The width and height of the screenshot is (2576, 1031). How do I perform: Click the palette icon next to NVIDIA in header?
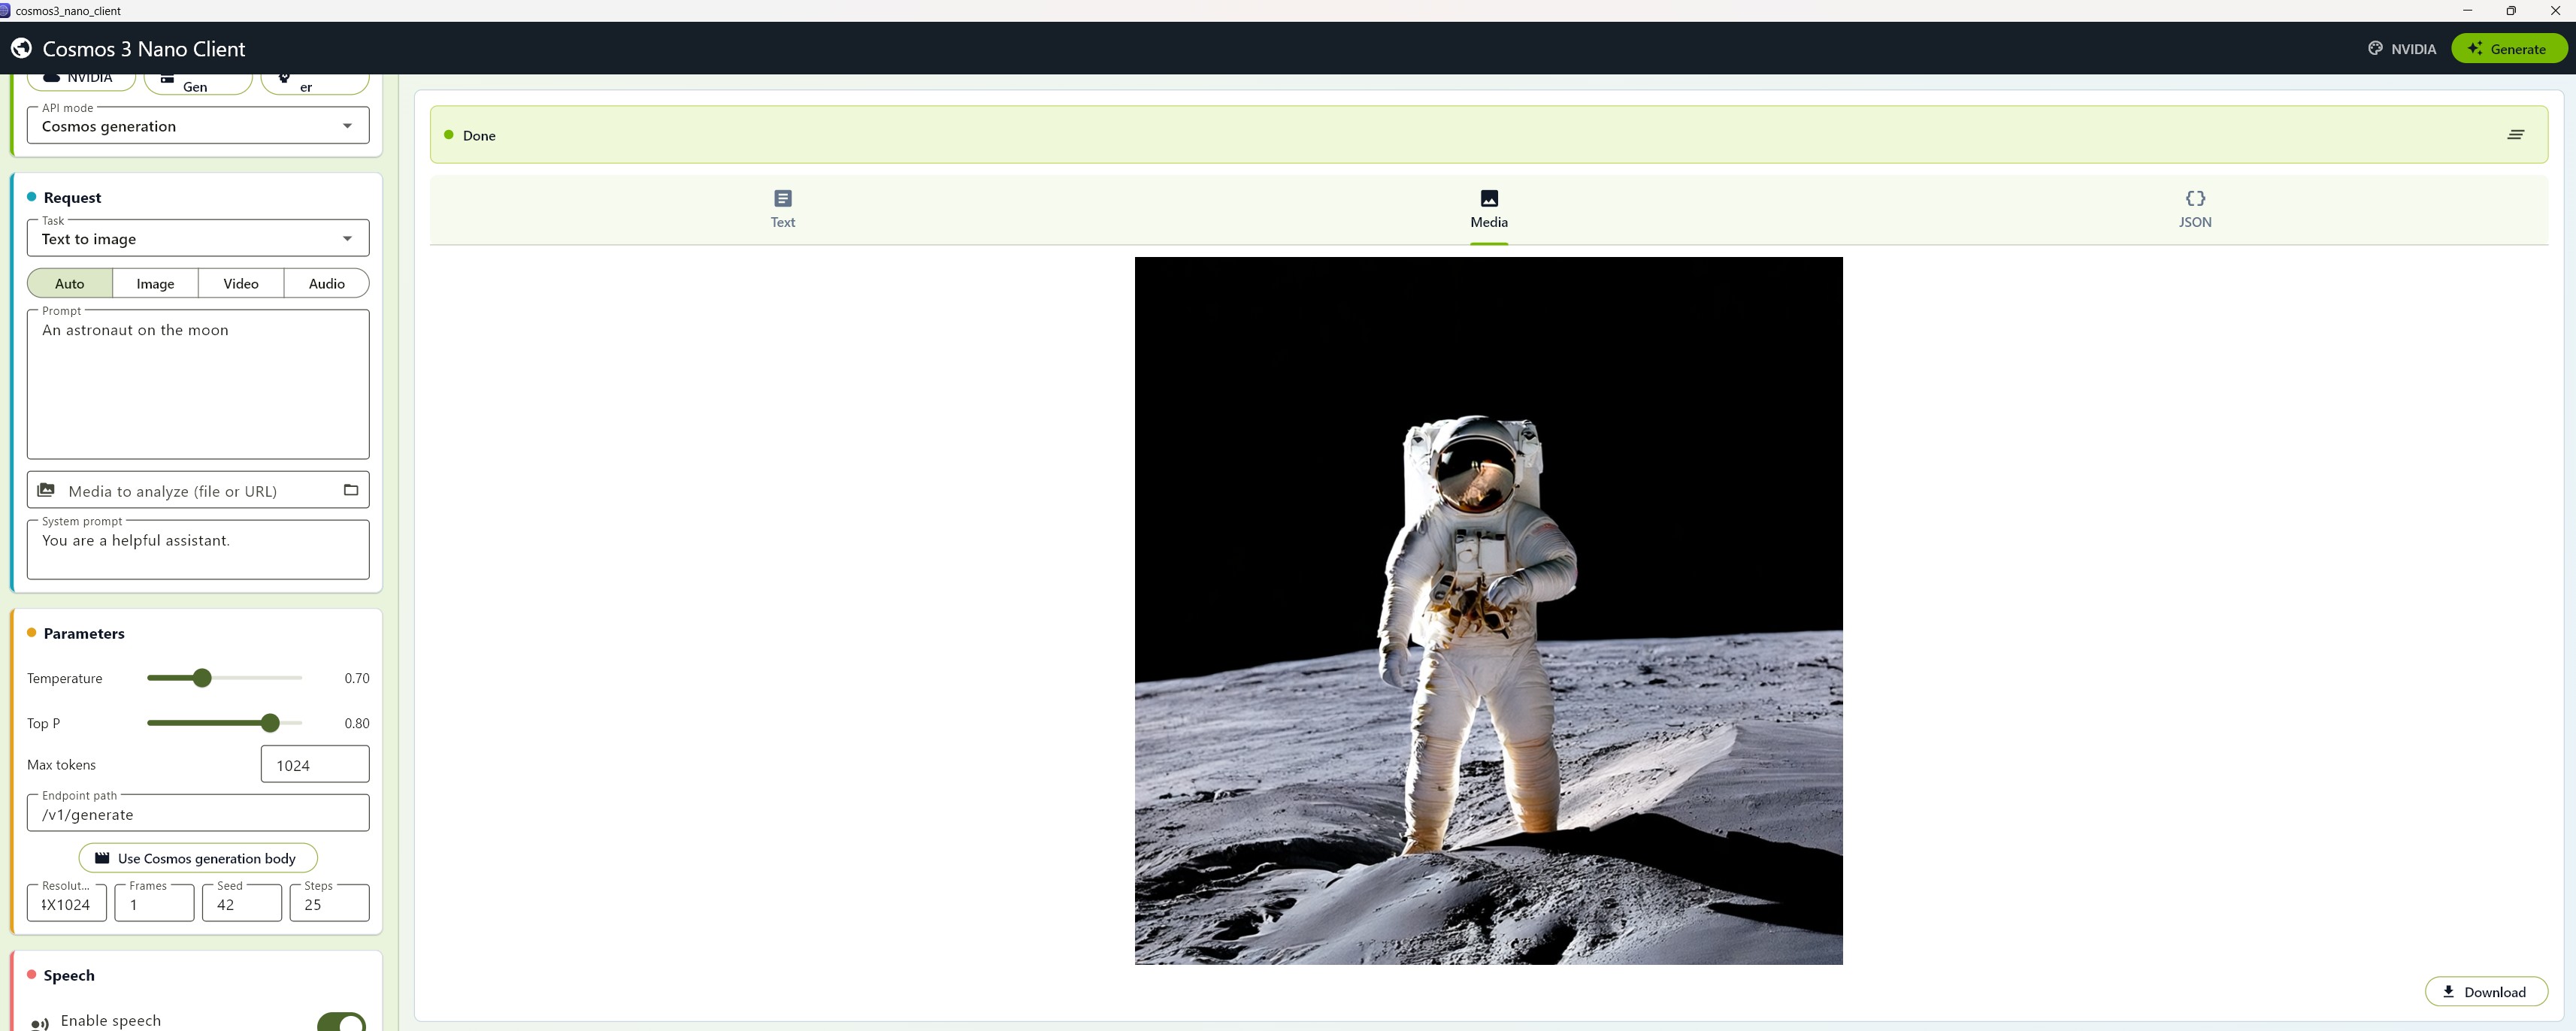(x=2375, y=48)
